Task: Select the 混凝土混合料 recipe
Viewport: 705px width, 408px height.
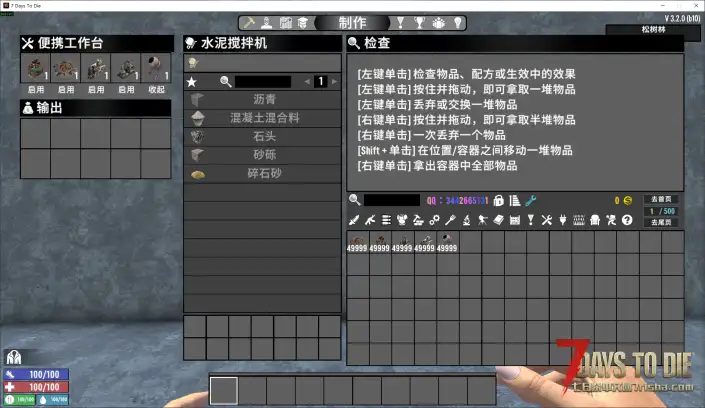Action: click(263, 118)
